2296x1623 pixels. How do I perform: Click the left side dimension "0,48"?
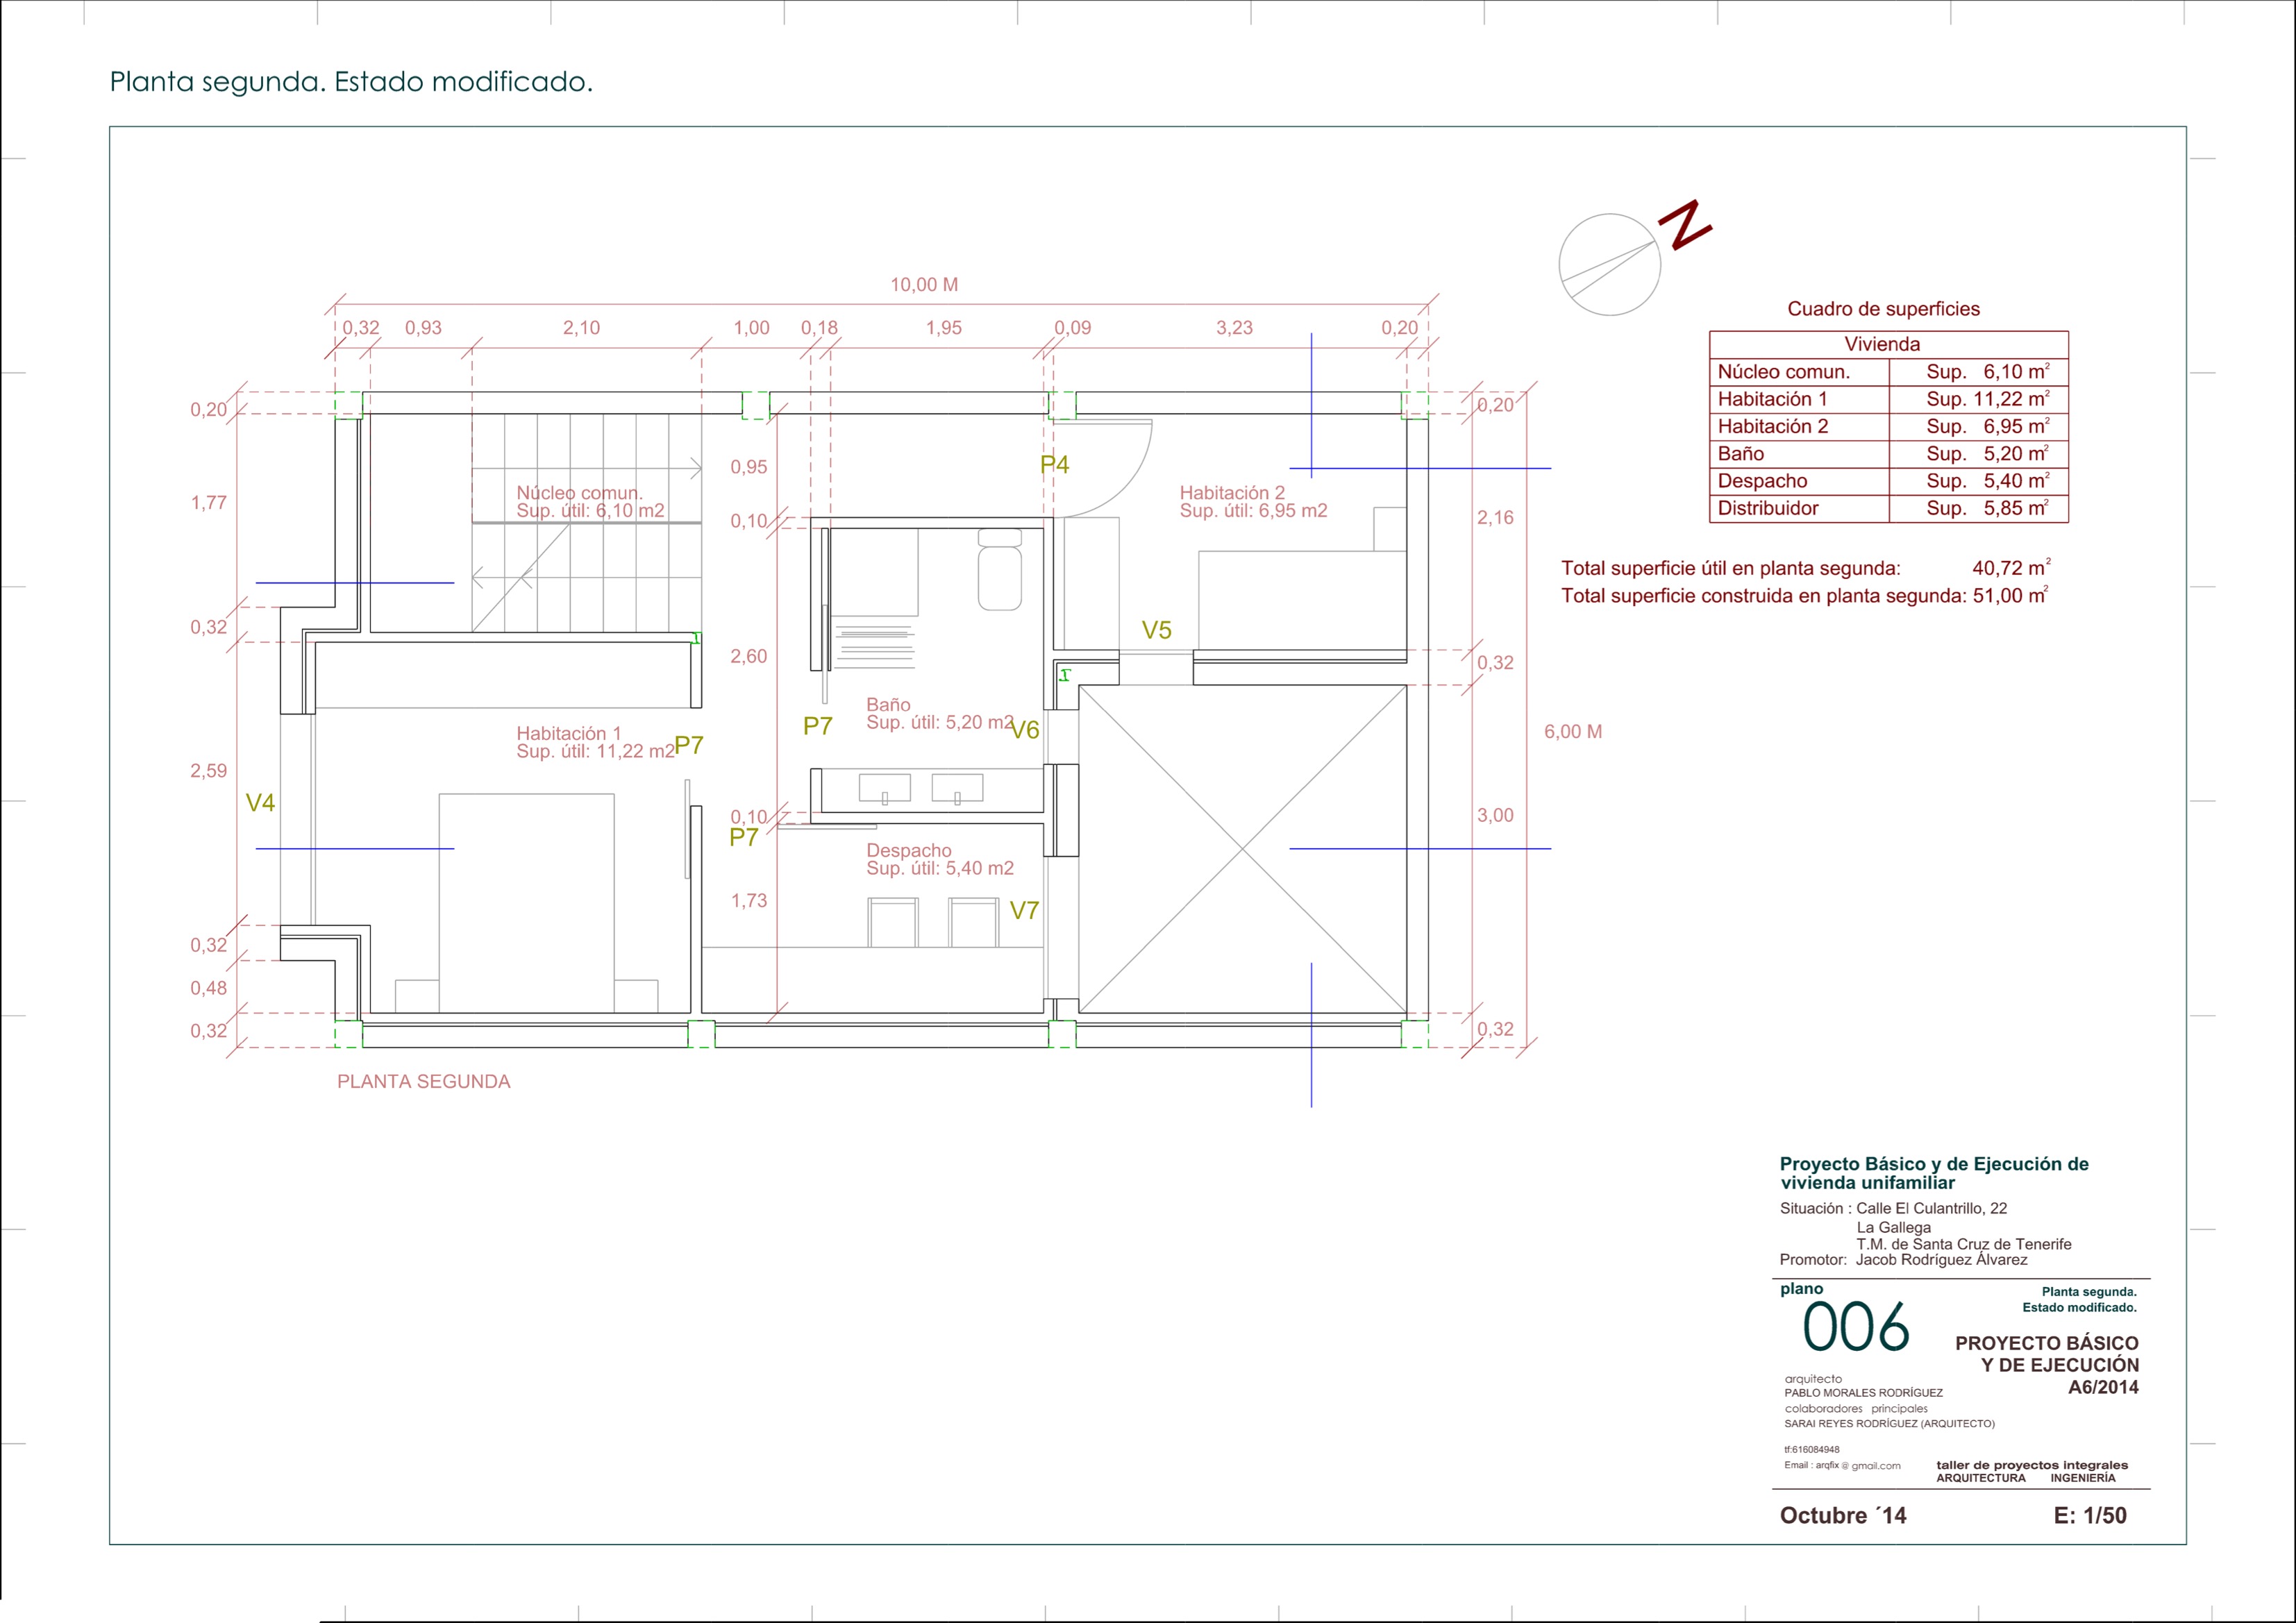click(209, 988)
